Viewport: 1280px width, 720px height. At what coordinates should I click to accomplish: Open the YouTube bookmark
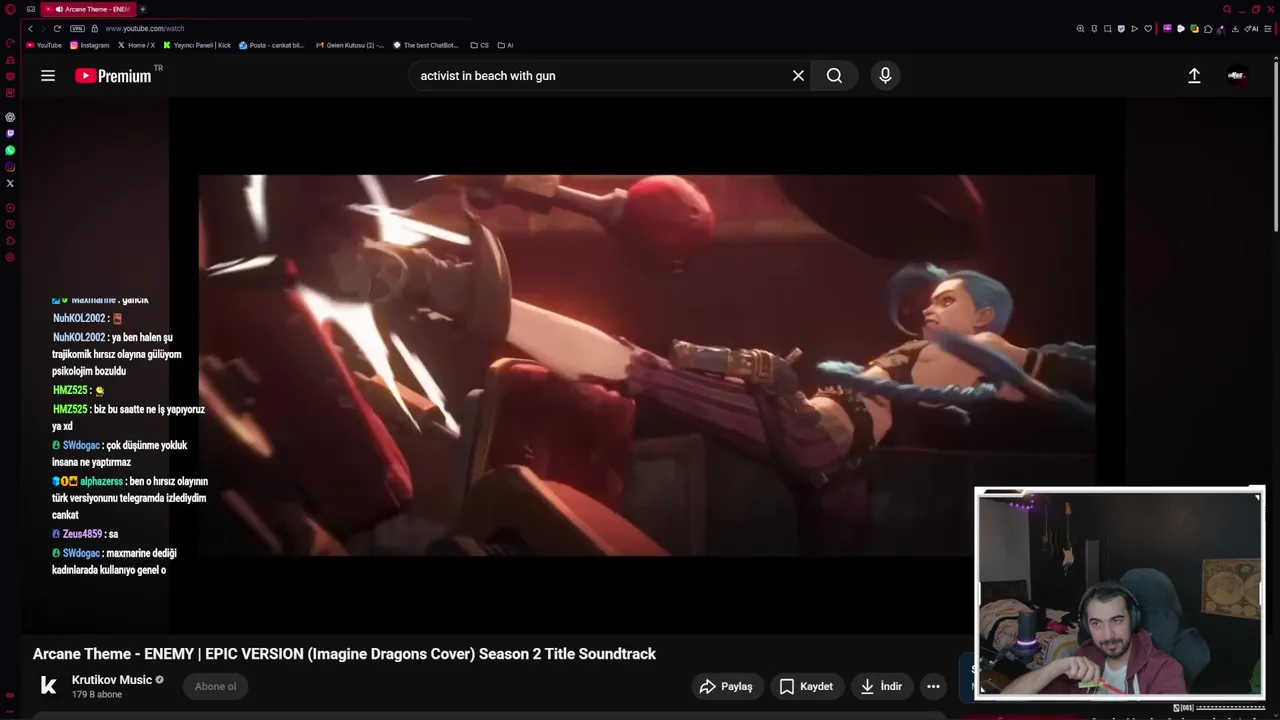click(x=44, y=45)
